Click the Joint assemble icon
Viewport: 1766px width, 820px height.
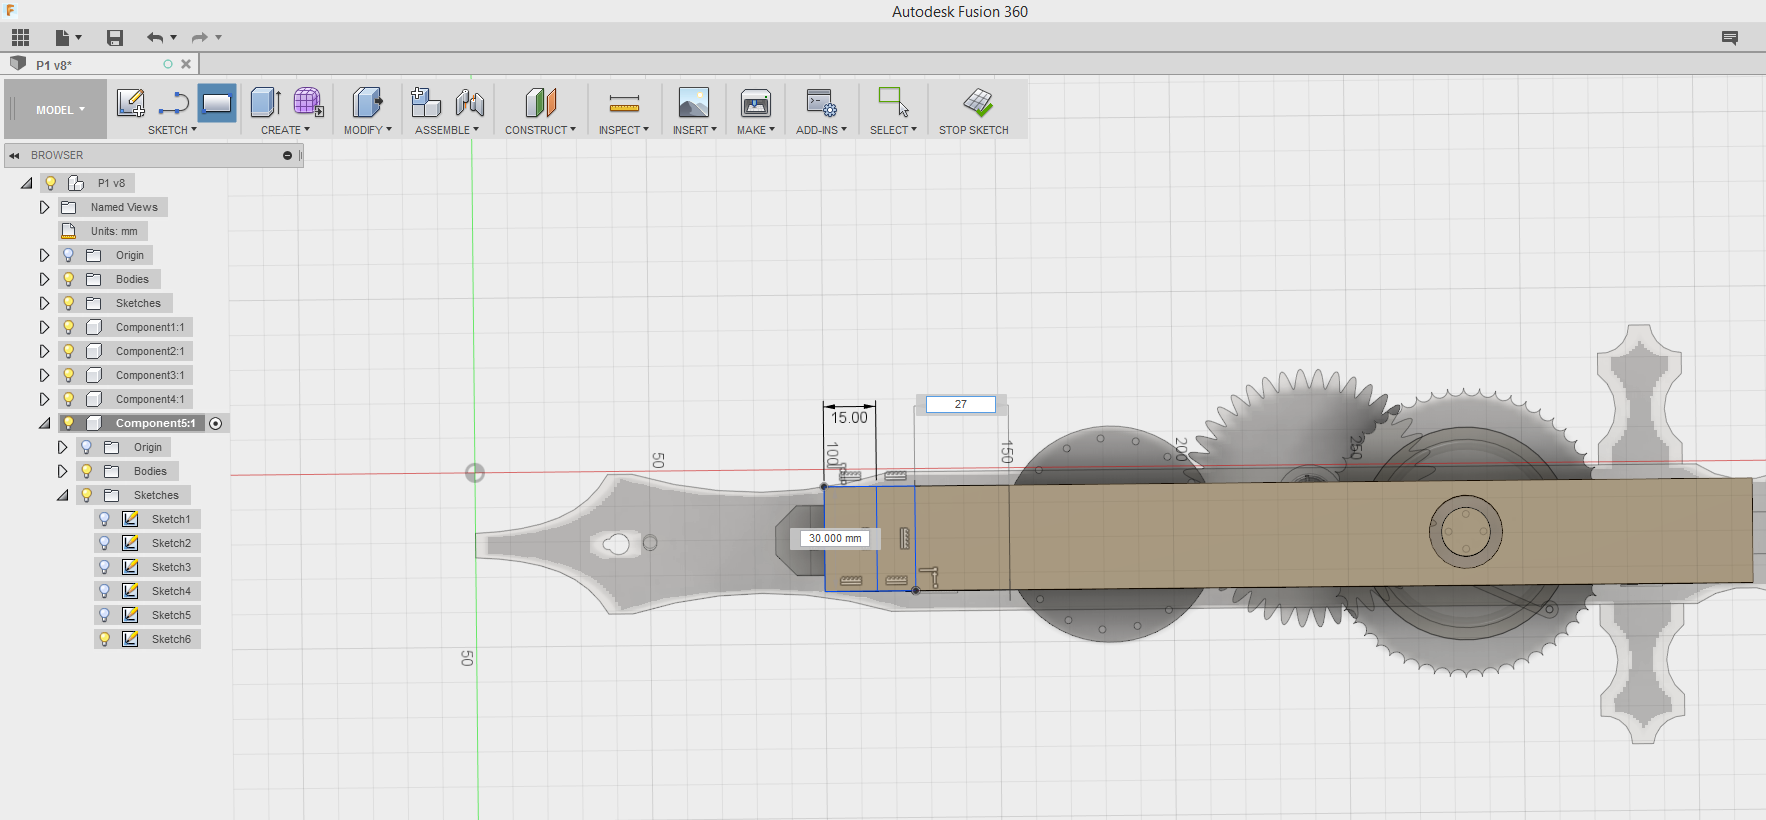click(x=469, y=102)
